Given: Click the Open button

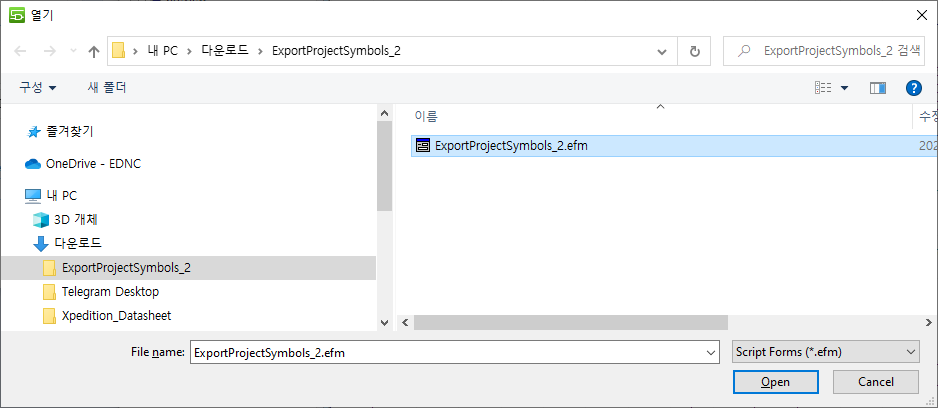Looking at the screenshot, I should coord(775,382).
